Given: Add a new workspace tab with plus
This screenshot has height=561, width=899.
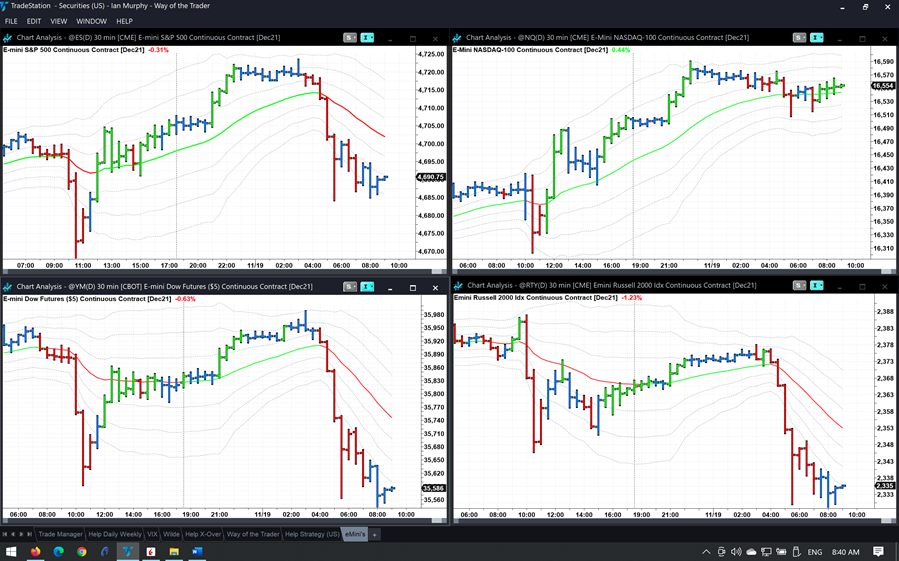Looking at the screenshot, I should click(x=375, y=534).
